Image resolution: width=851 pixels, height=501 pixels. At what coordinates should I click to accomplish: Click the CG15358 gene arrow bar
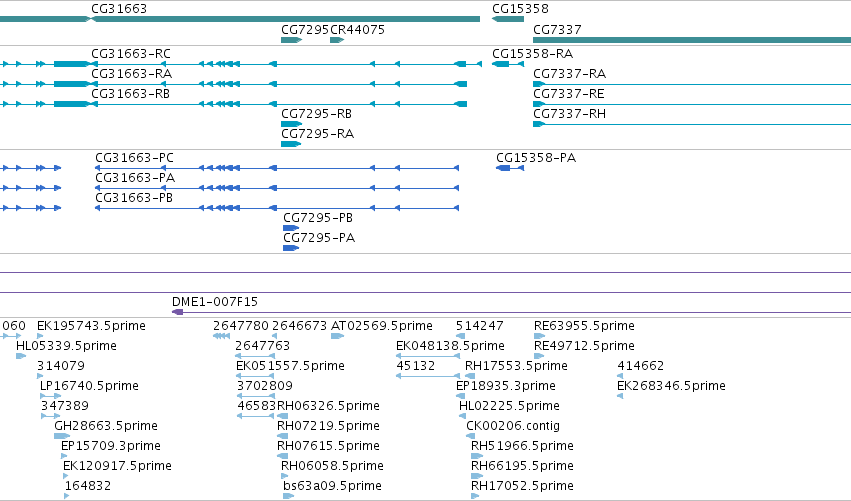click(508, 20)
